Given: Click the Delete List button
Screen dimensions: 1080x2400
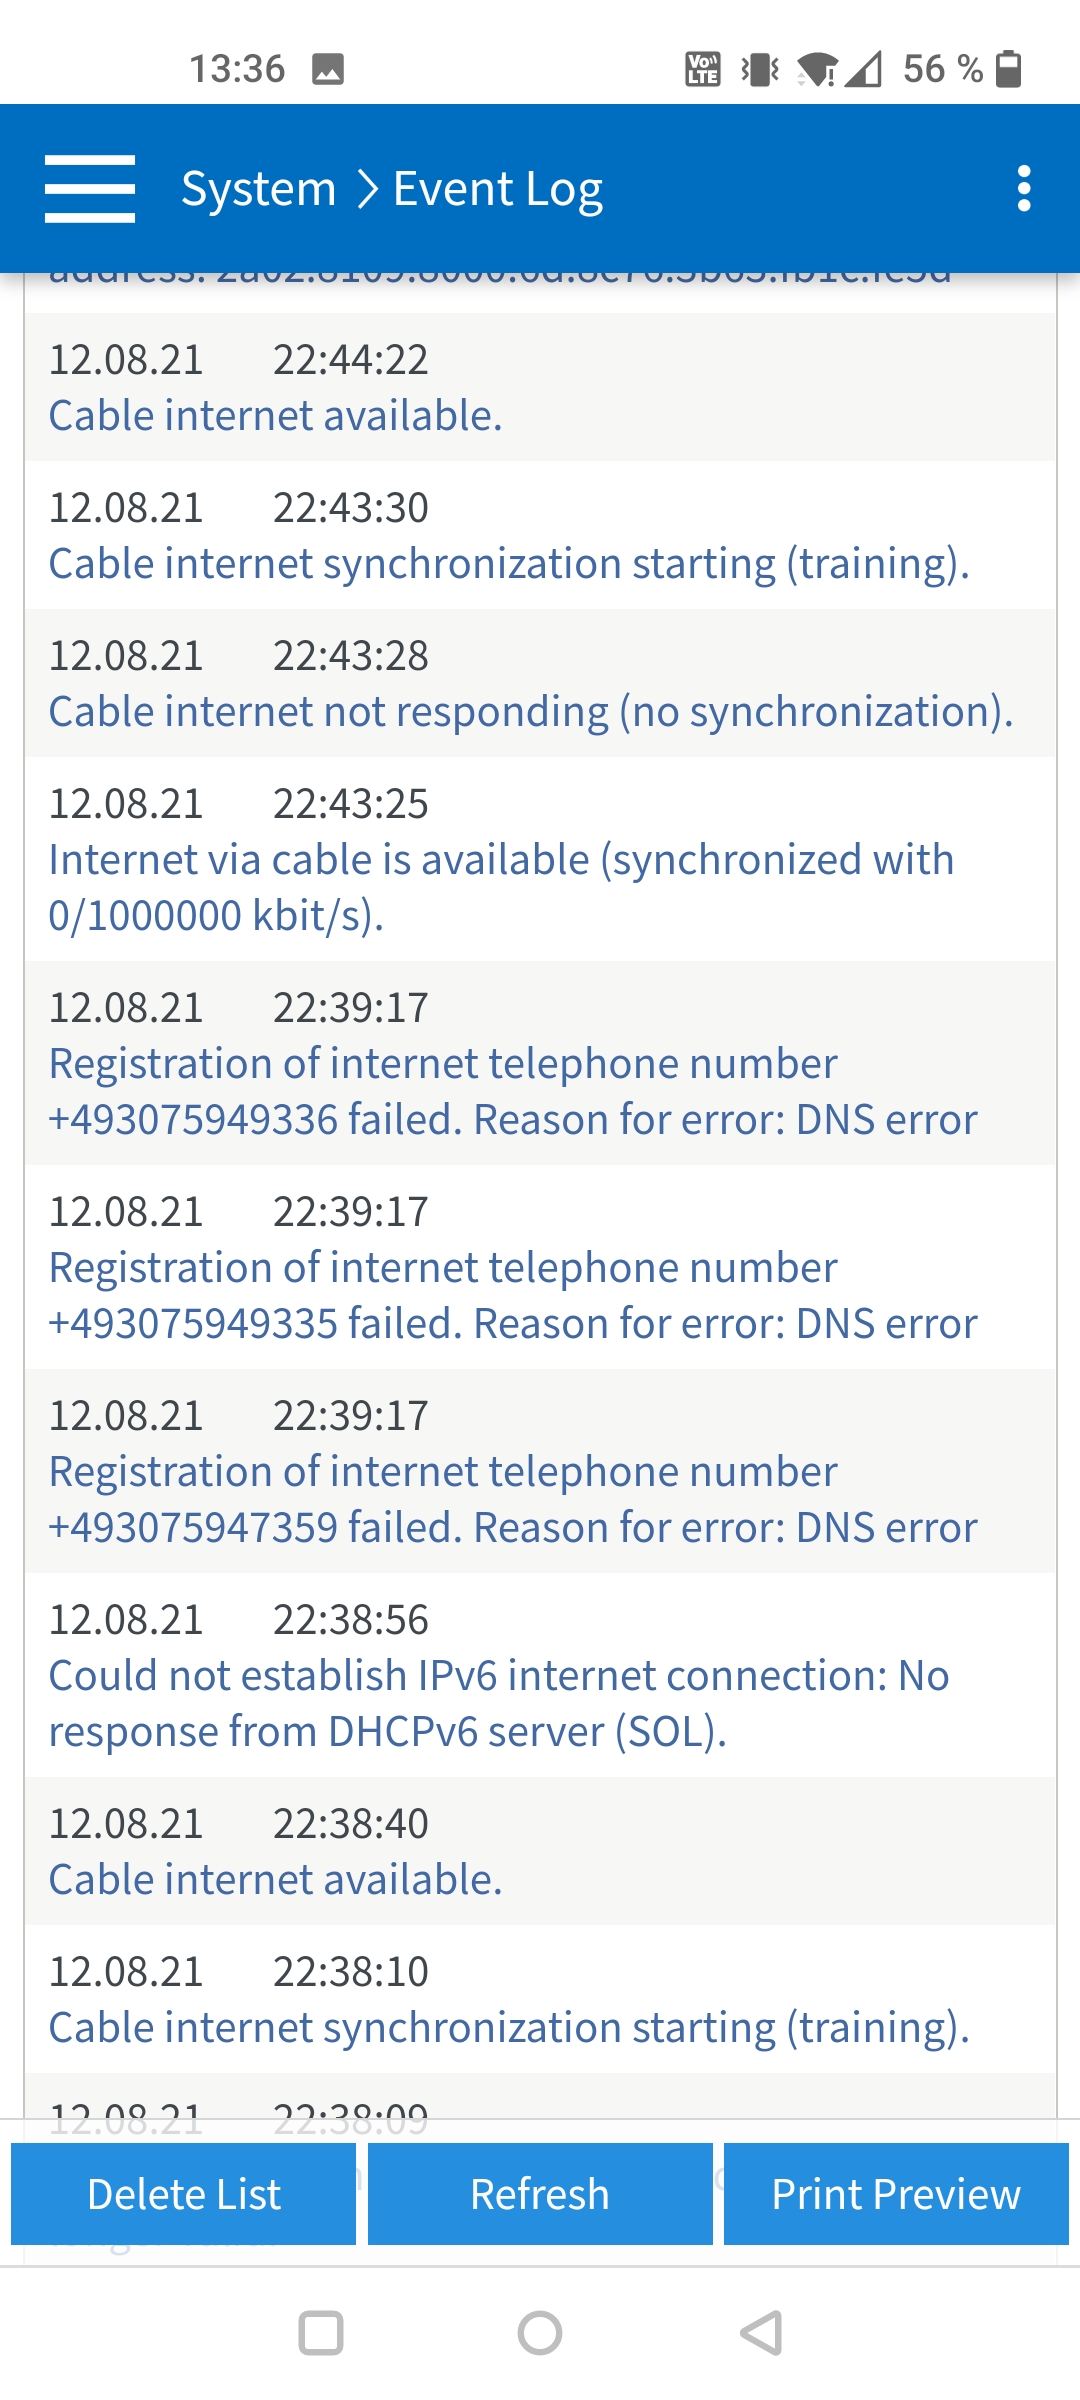Looking at the screenshot, I should 183,2194.
